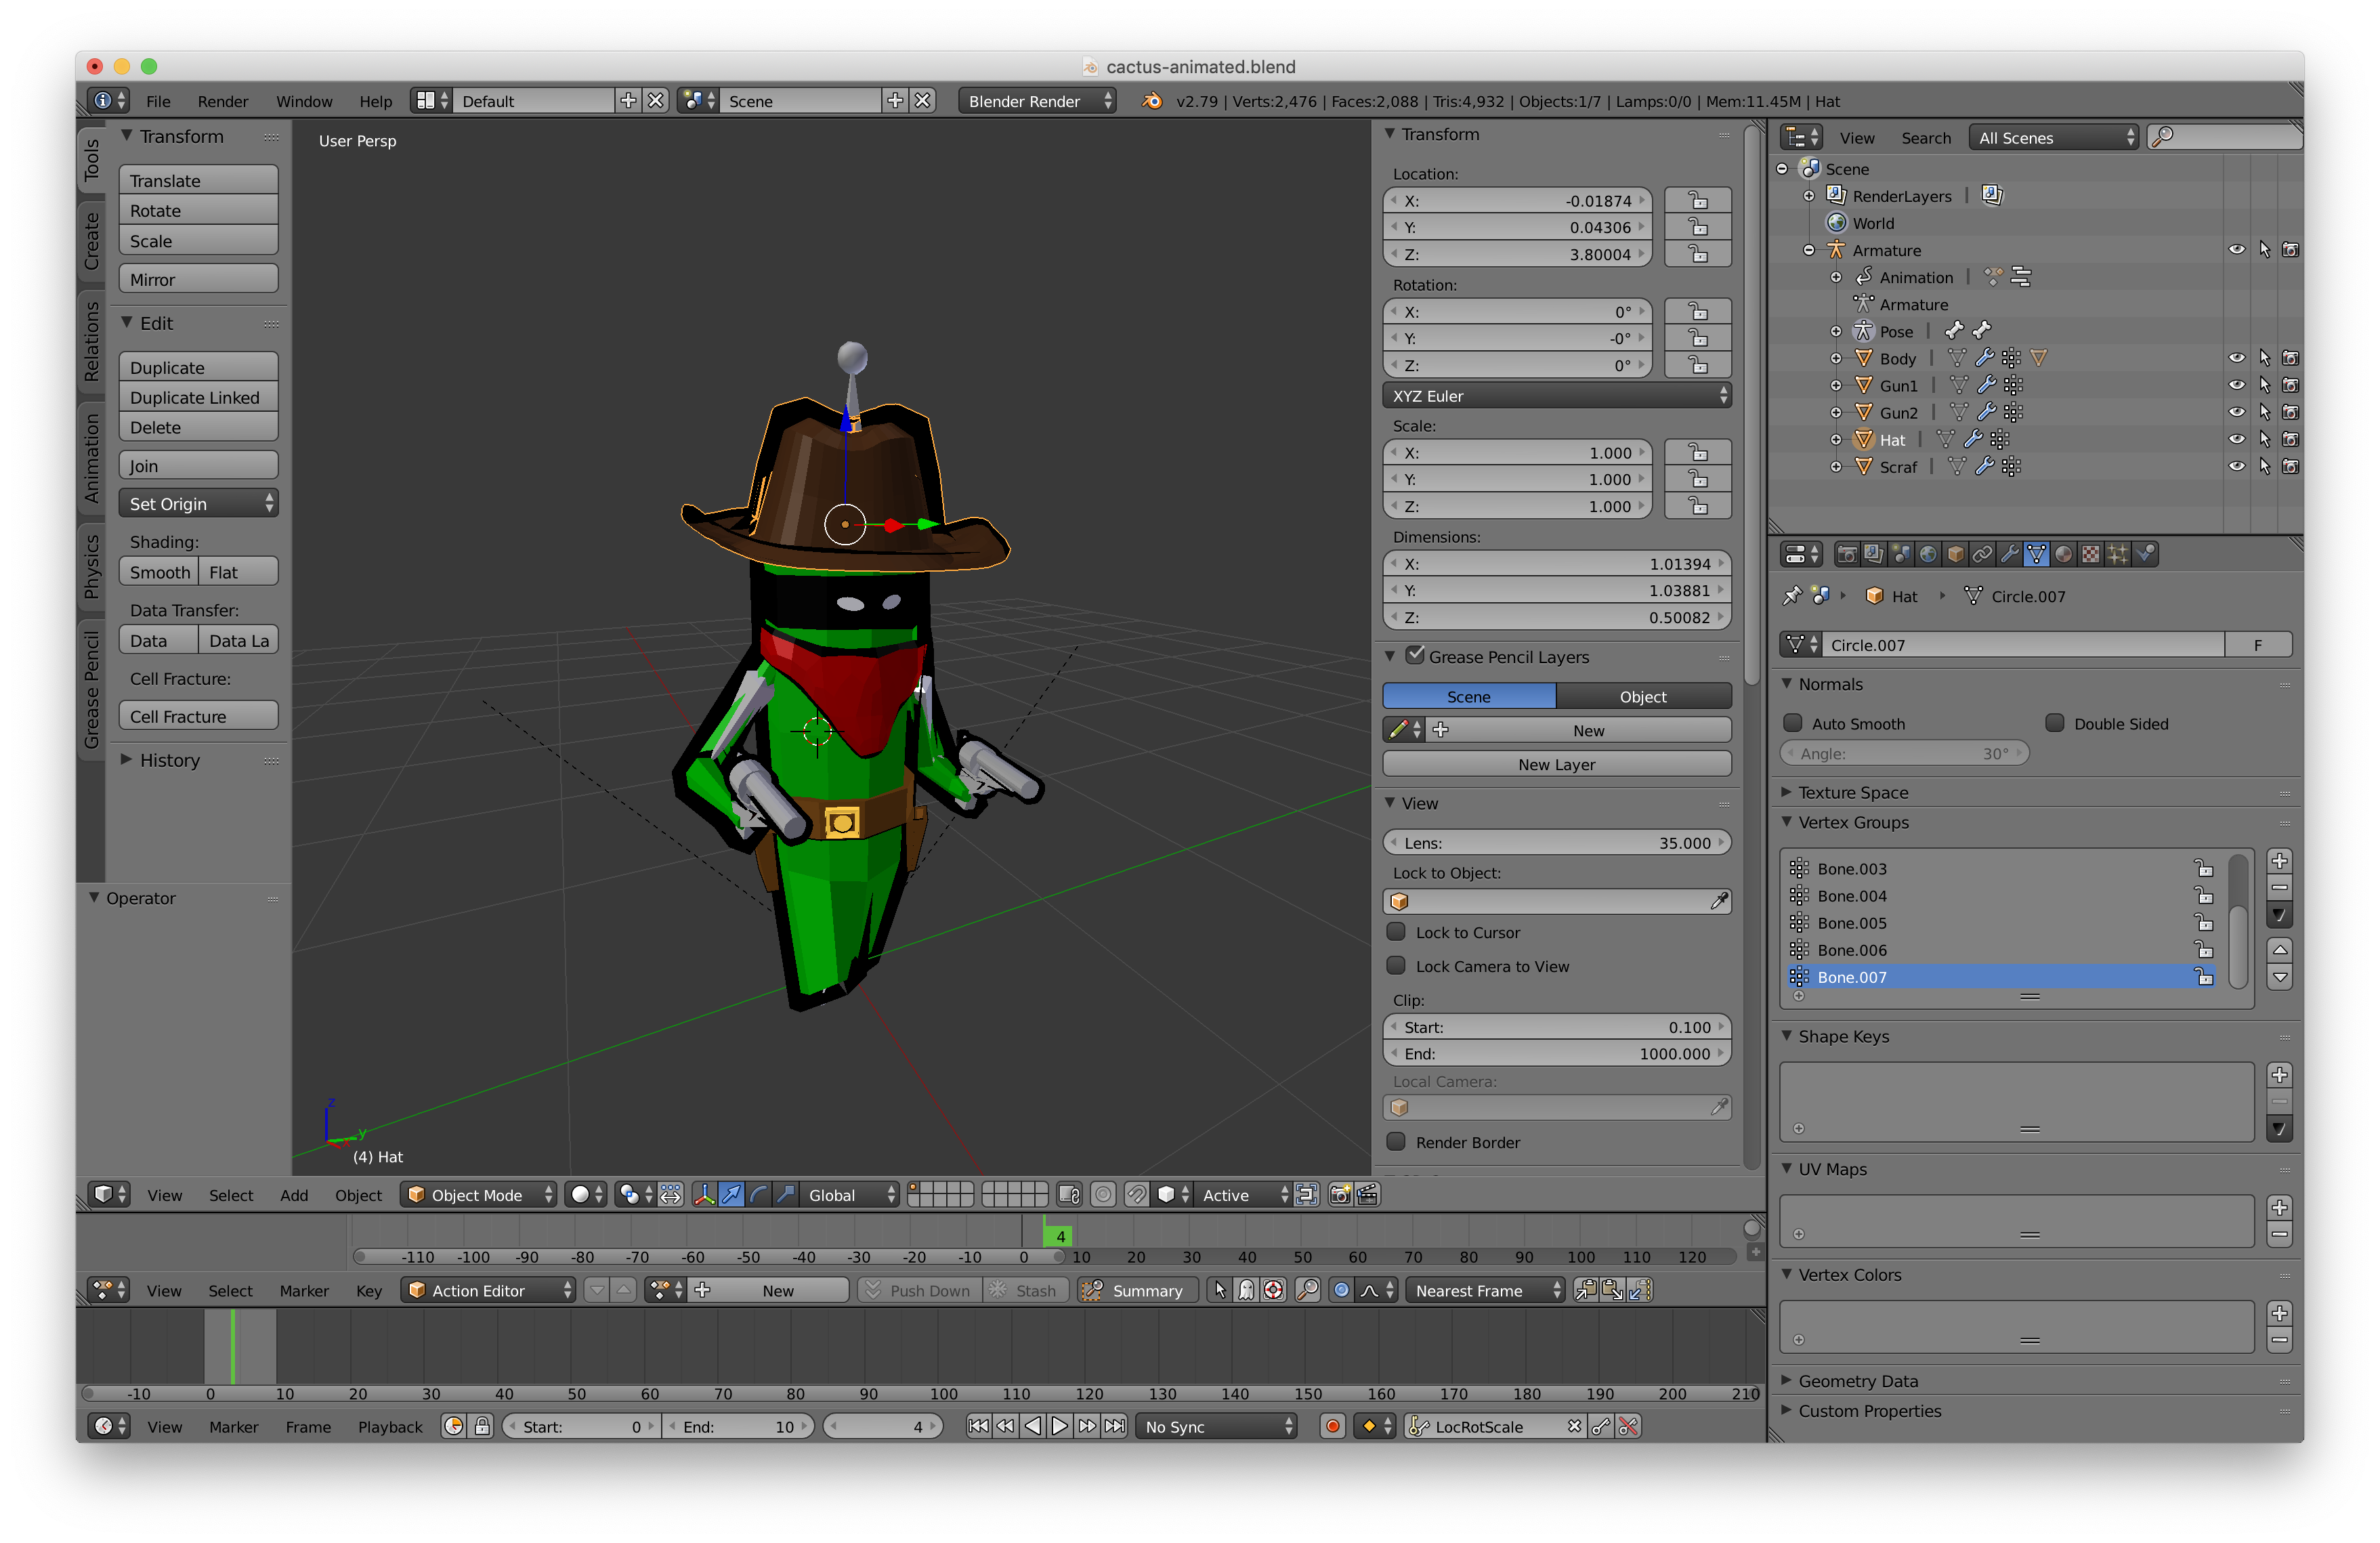Open the XYZ Euler rotation mode dropdown
Screen dimensions: 2380x1543
(1556, 396)
